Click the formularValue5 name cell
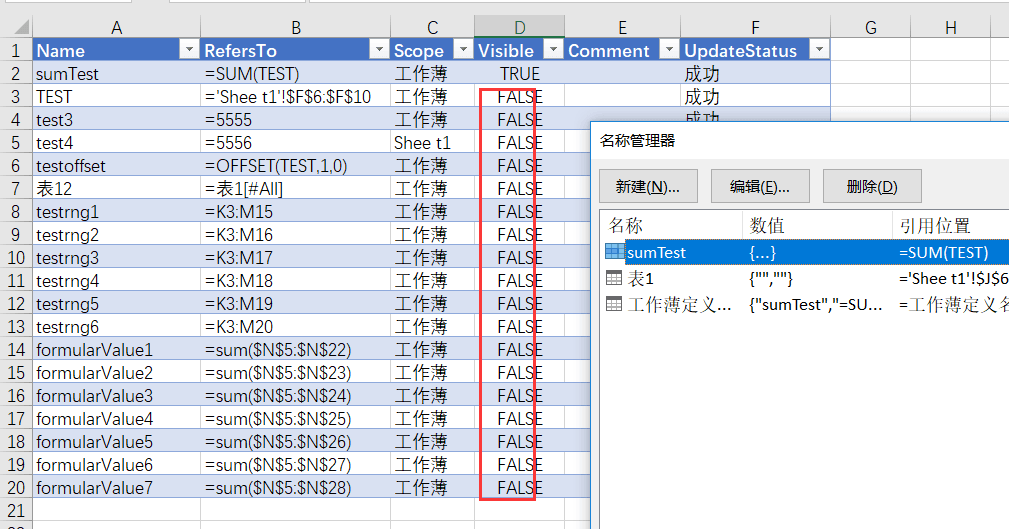This screenshot has height=529, width=1009. (116, 441)
